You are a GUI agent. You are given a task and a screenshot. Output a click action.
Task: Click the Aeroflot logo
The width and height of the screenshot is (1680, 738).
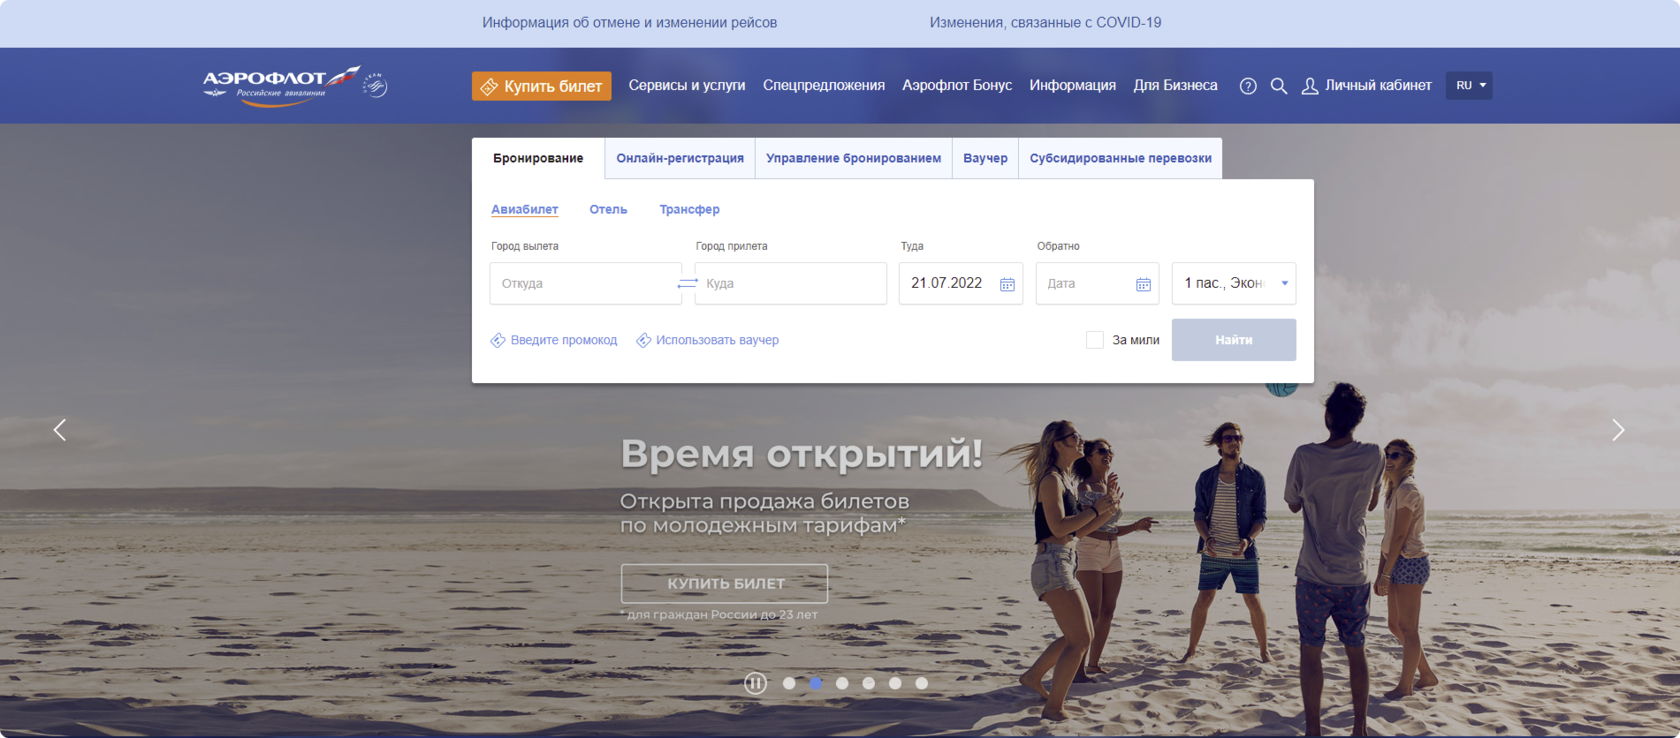click(281, 85)
